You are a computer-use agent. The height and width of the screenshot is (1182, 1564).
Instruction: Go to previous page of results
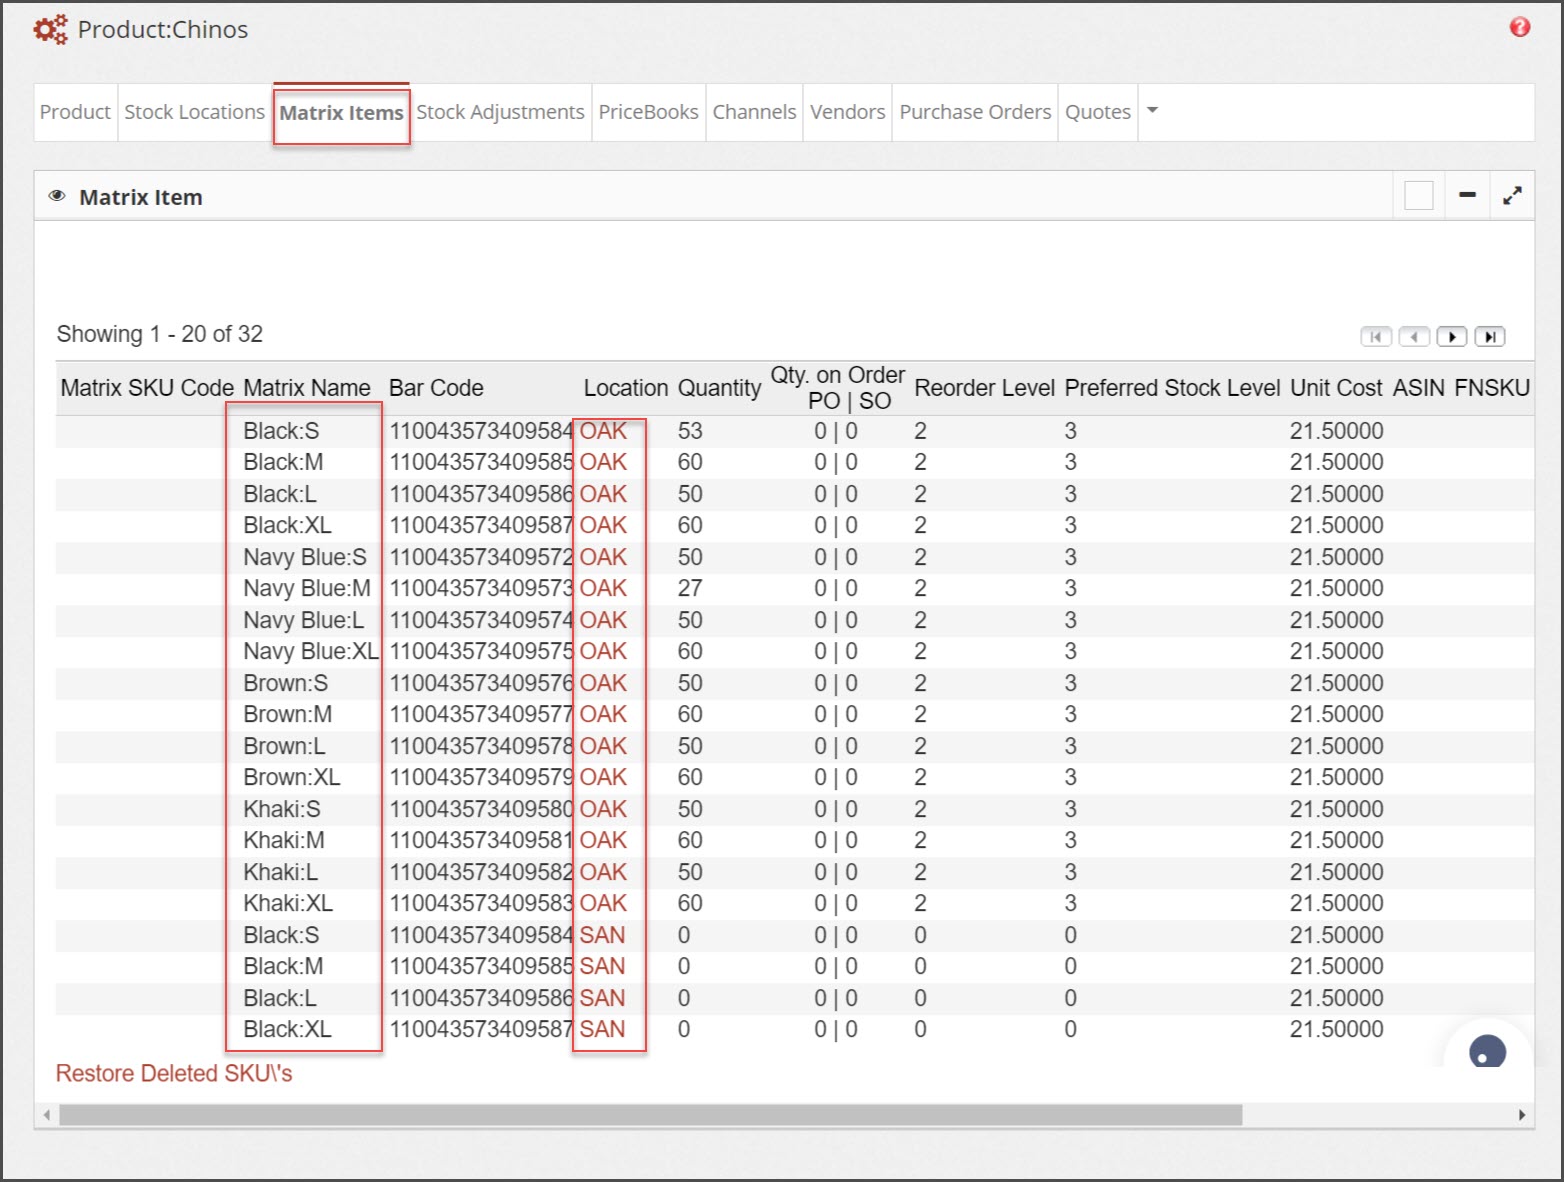click(x=1414, y=337)
